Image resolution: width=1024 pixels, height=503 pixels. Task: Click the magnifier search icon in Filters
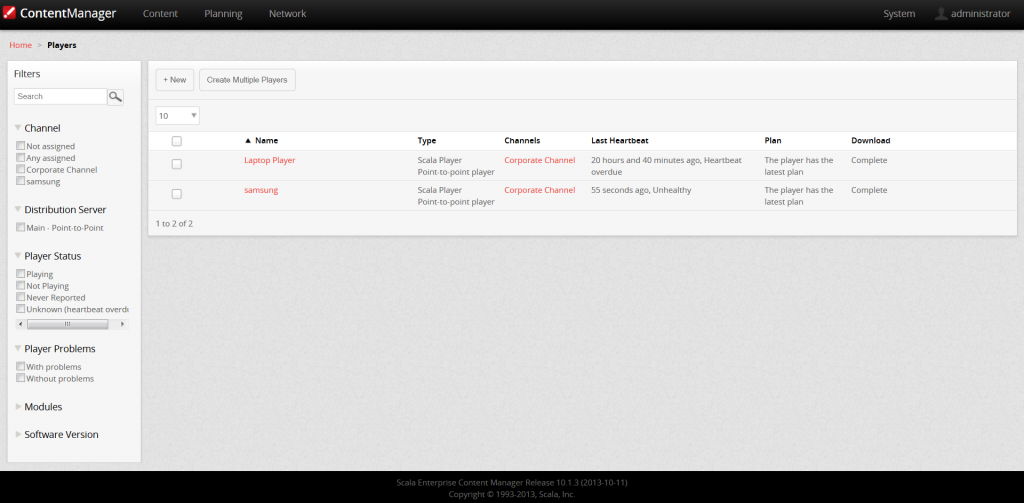(116, 97)
